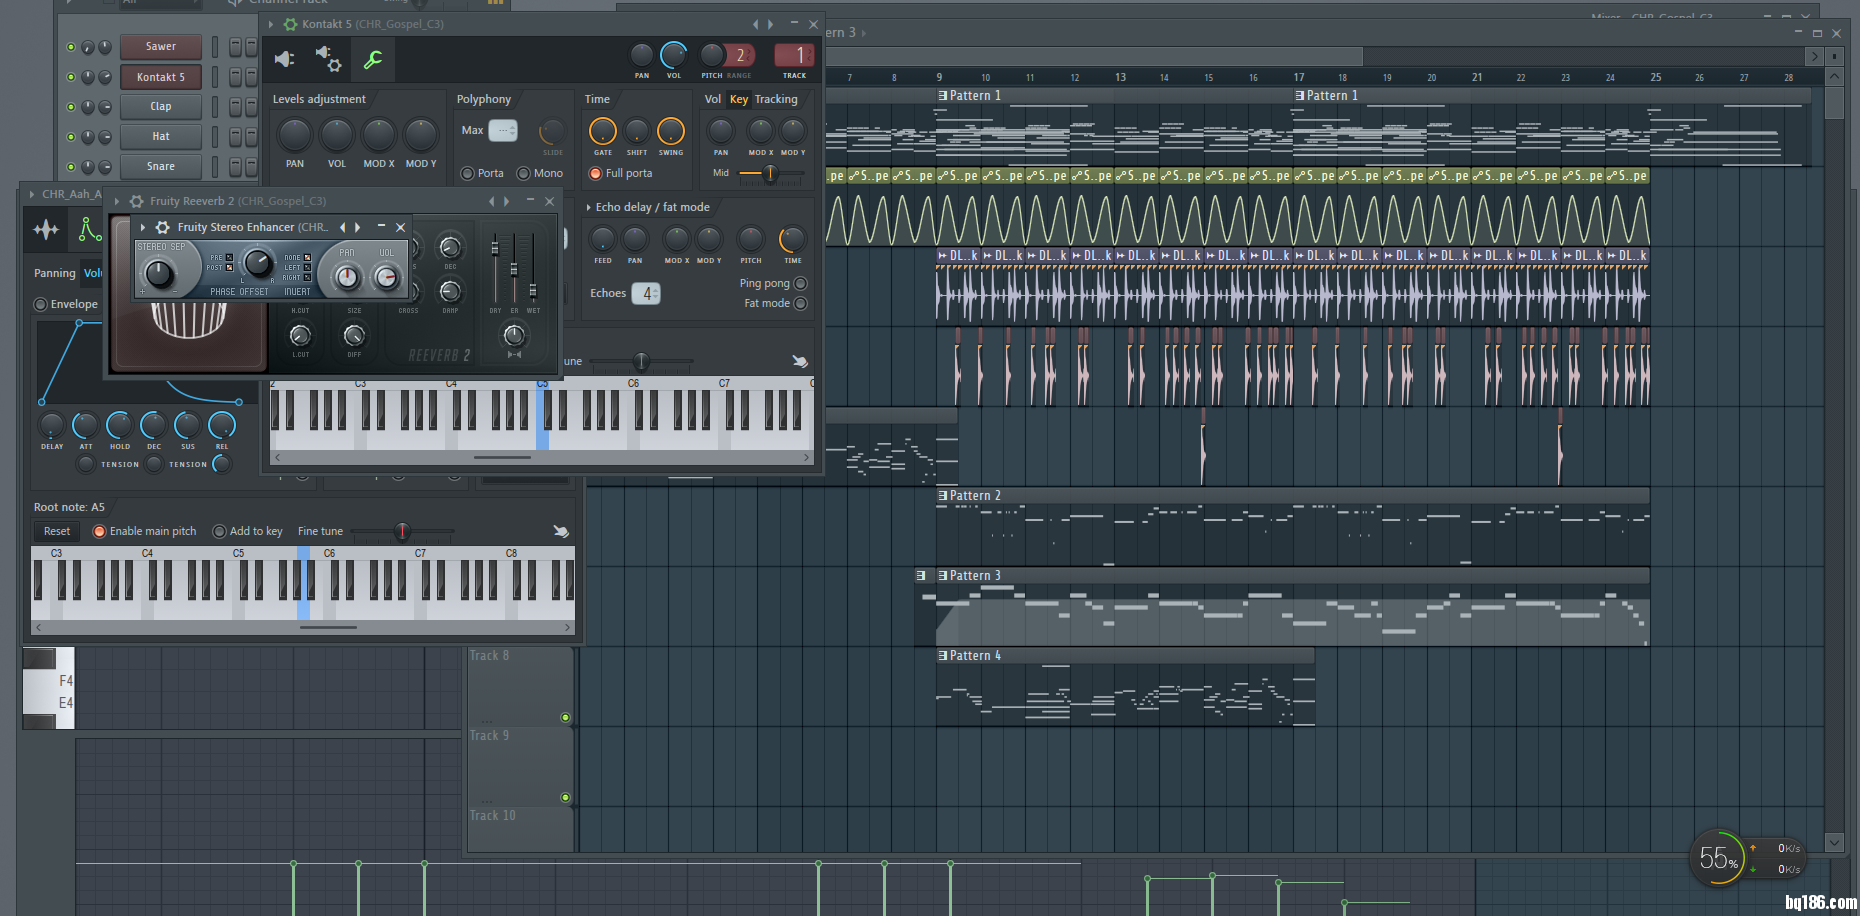Select the sampler waveform tab in CHR_Aah window
Screen dimensions: 1860x916
[46, 230]
